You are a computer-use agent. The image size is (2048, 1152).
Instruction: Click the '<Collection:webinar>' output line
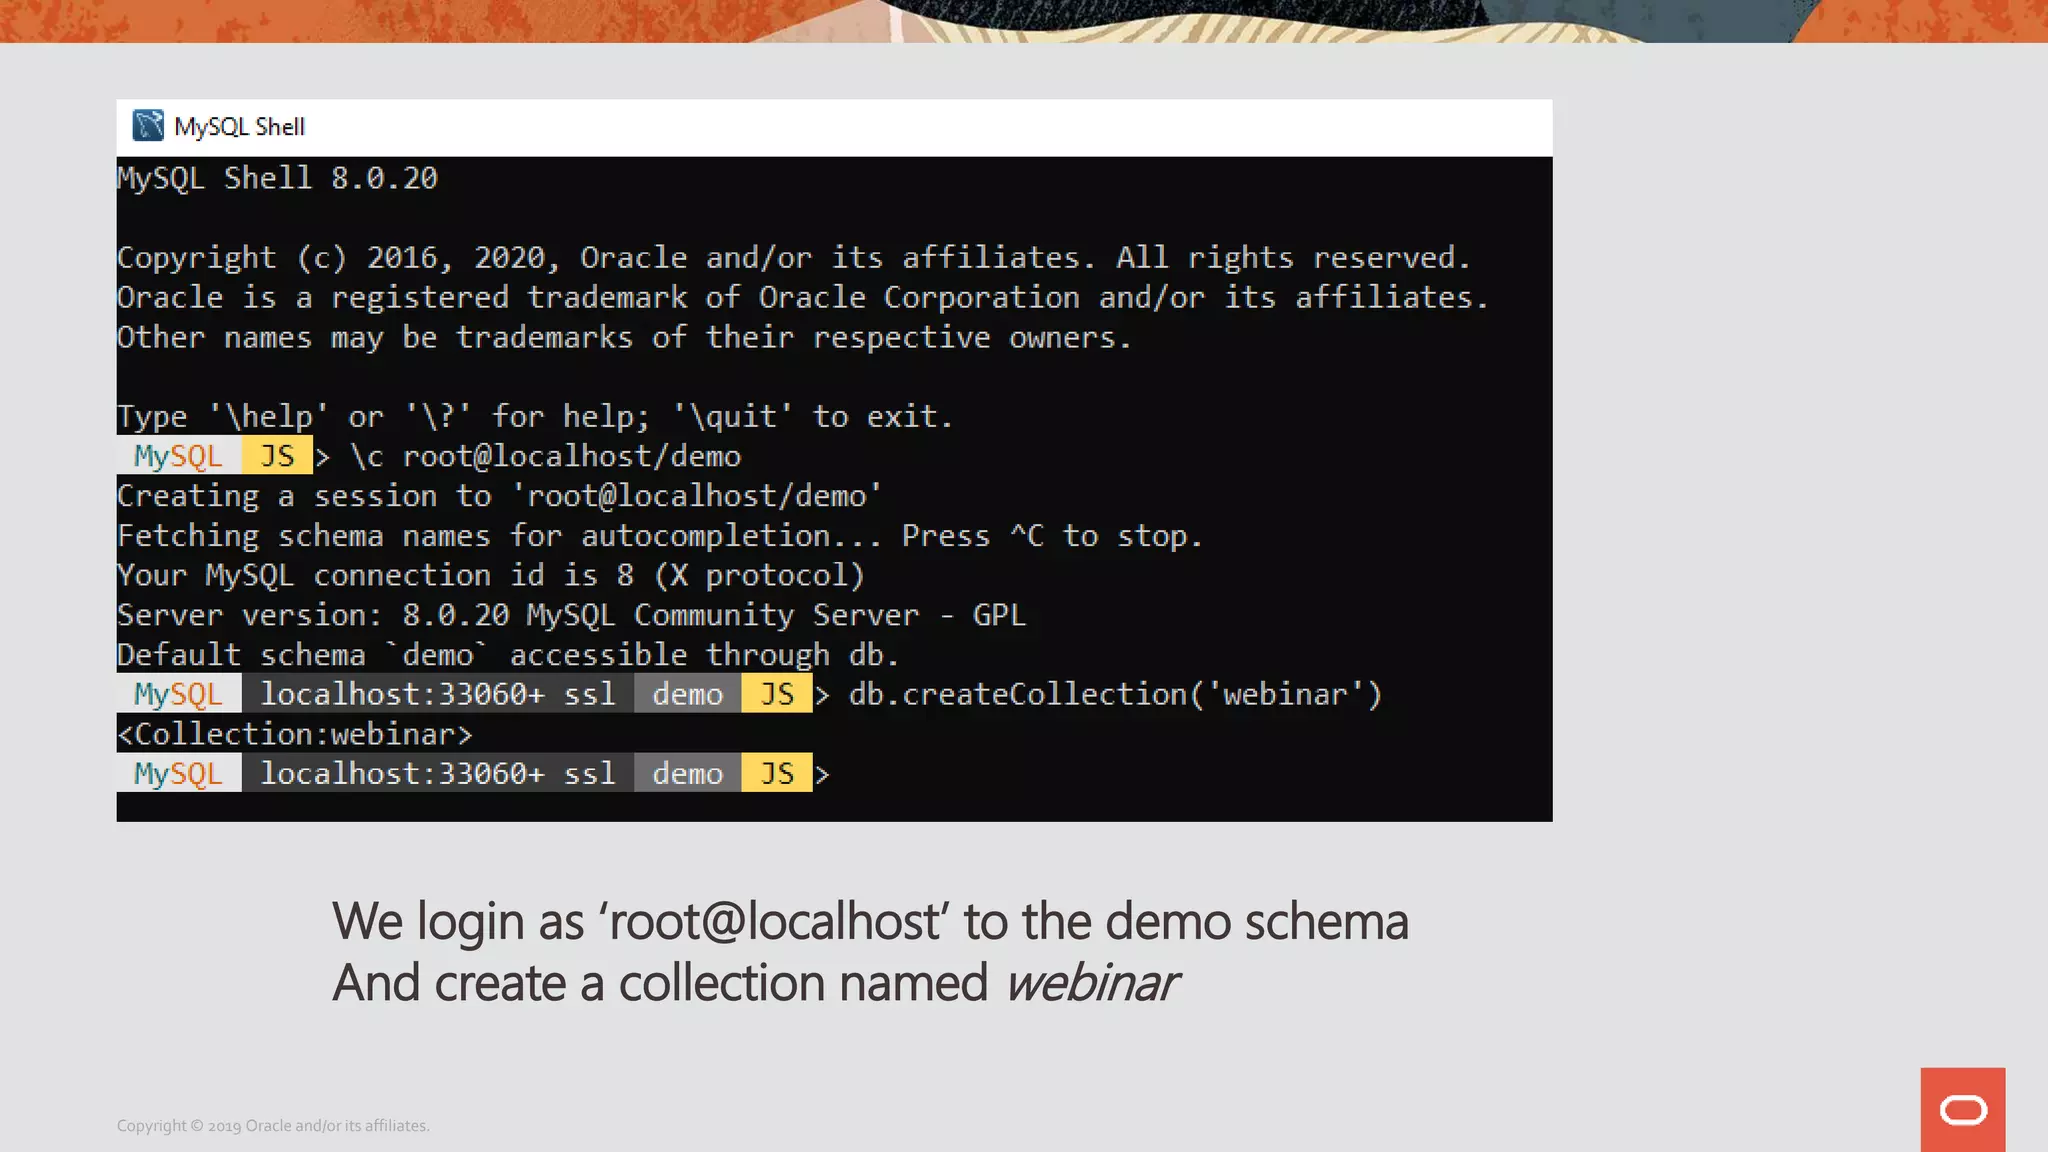tap(295, 734)
